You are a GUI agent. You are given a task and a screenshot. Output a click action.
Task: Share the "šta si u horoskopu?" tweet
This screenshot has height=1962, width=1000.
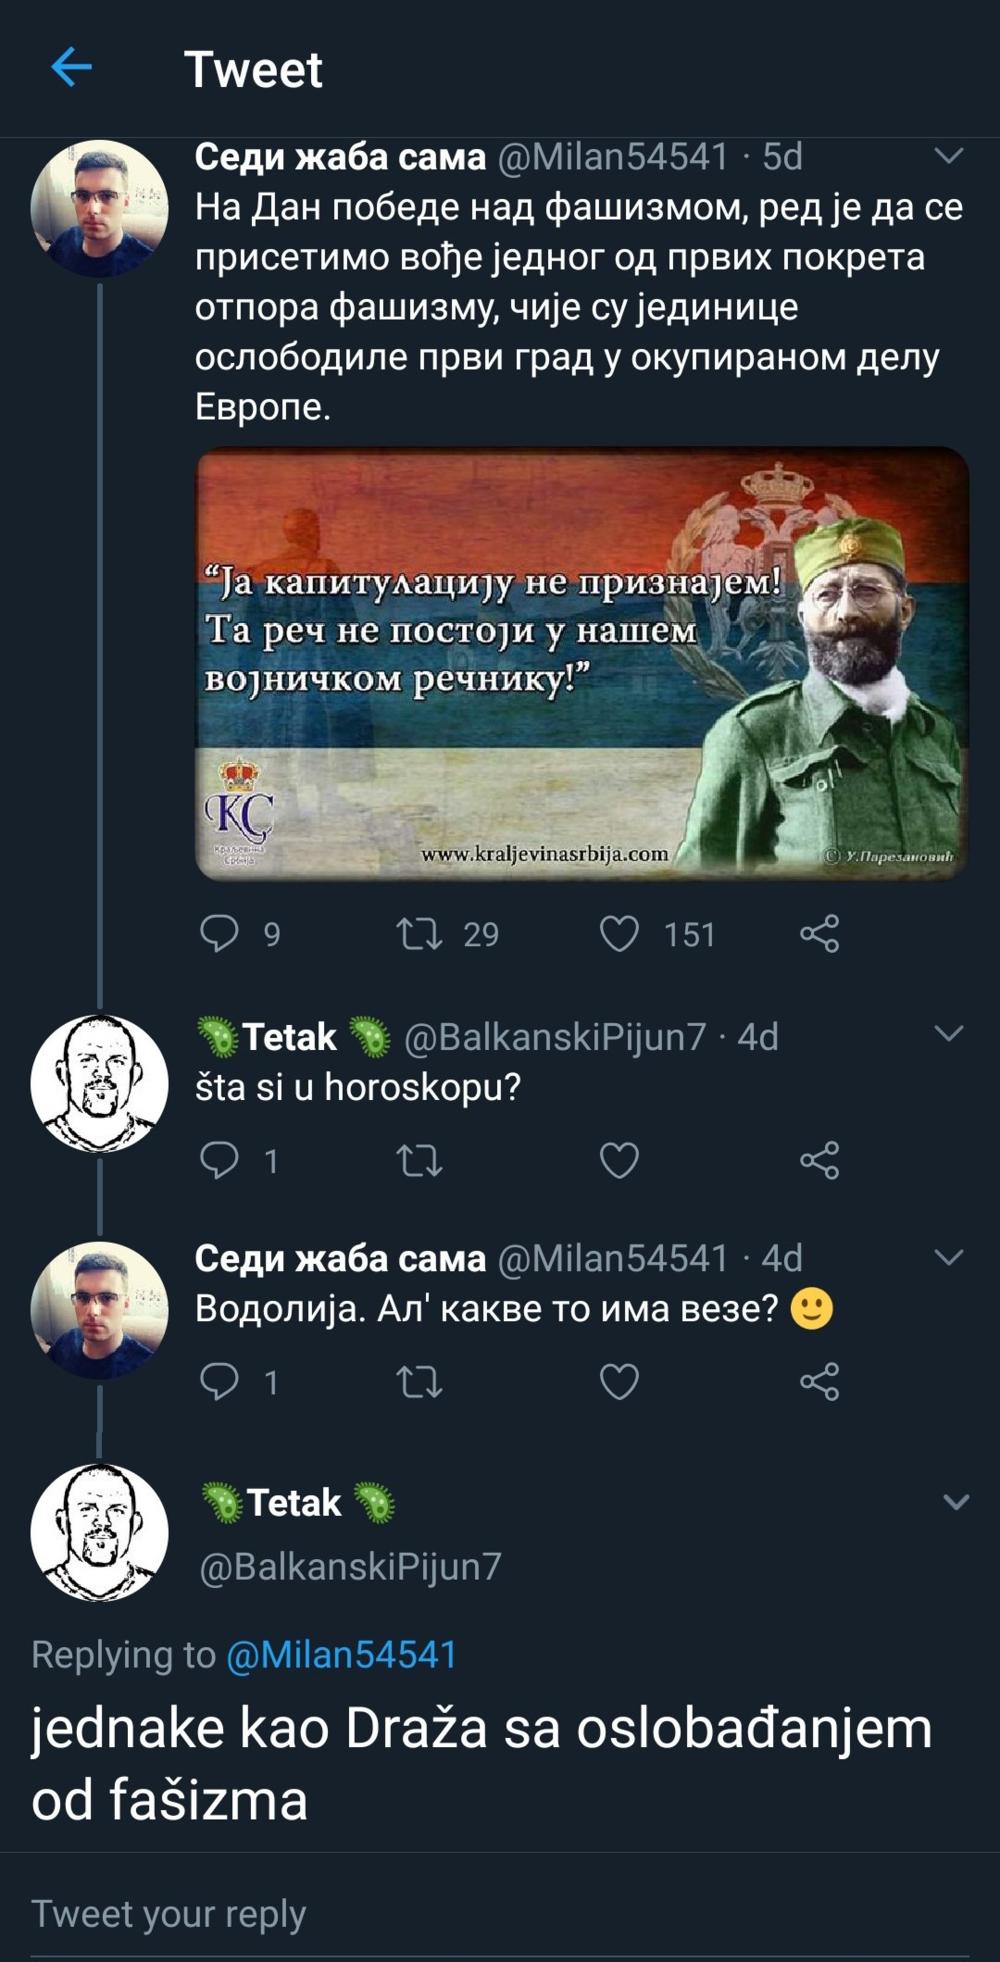coord(819,1160)
